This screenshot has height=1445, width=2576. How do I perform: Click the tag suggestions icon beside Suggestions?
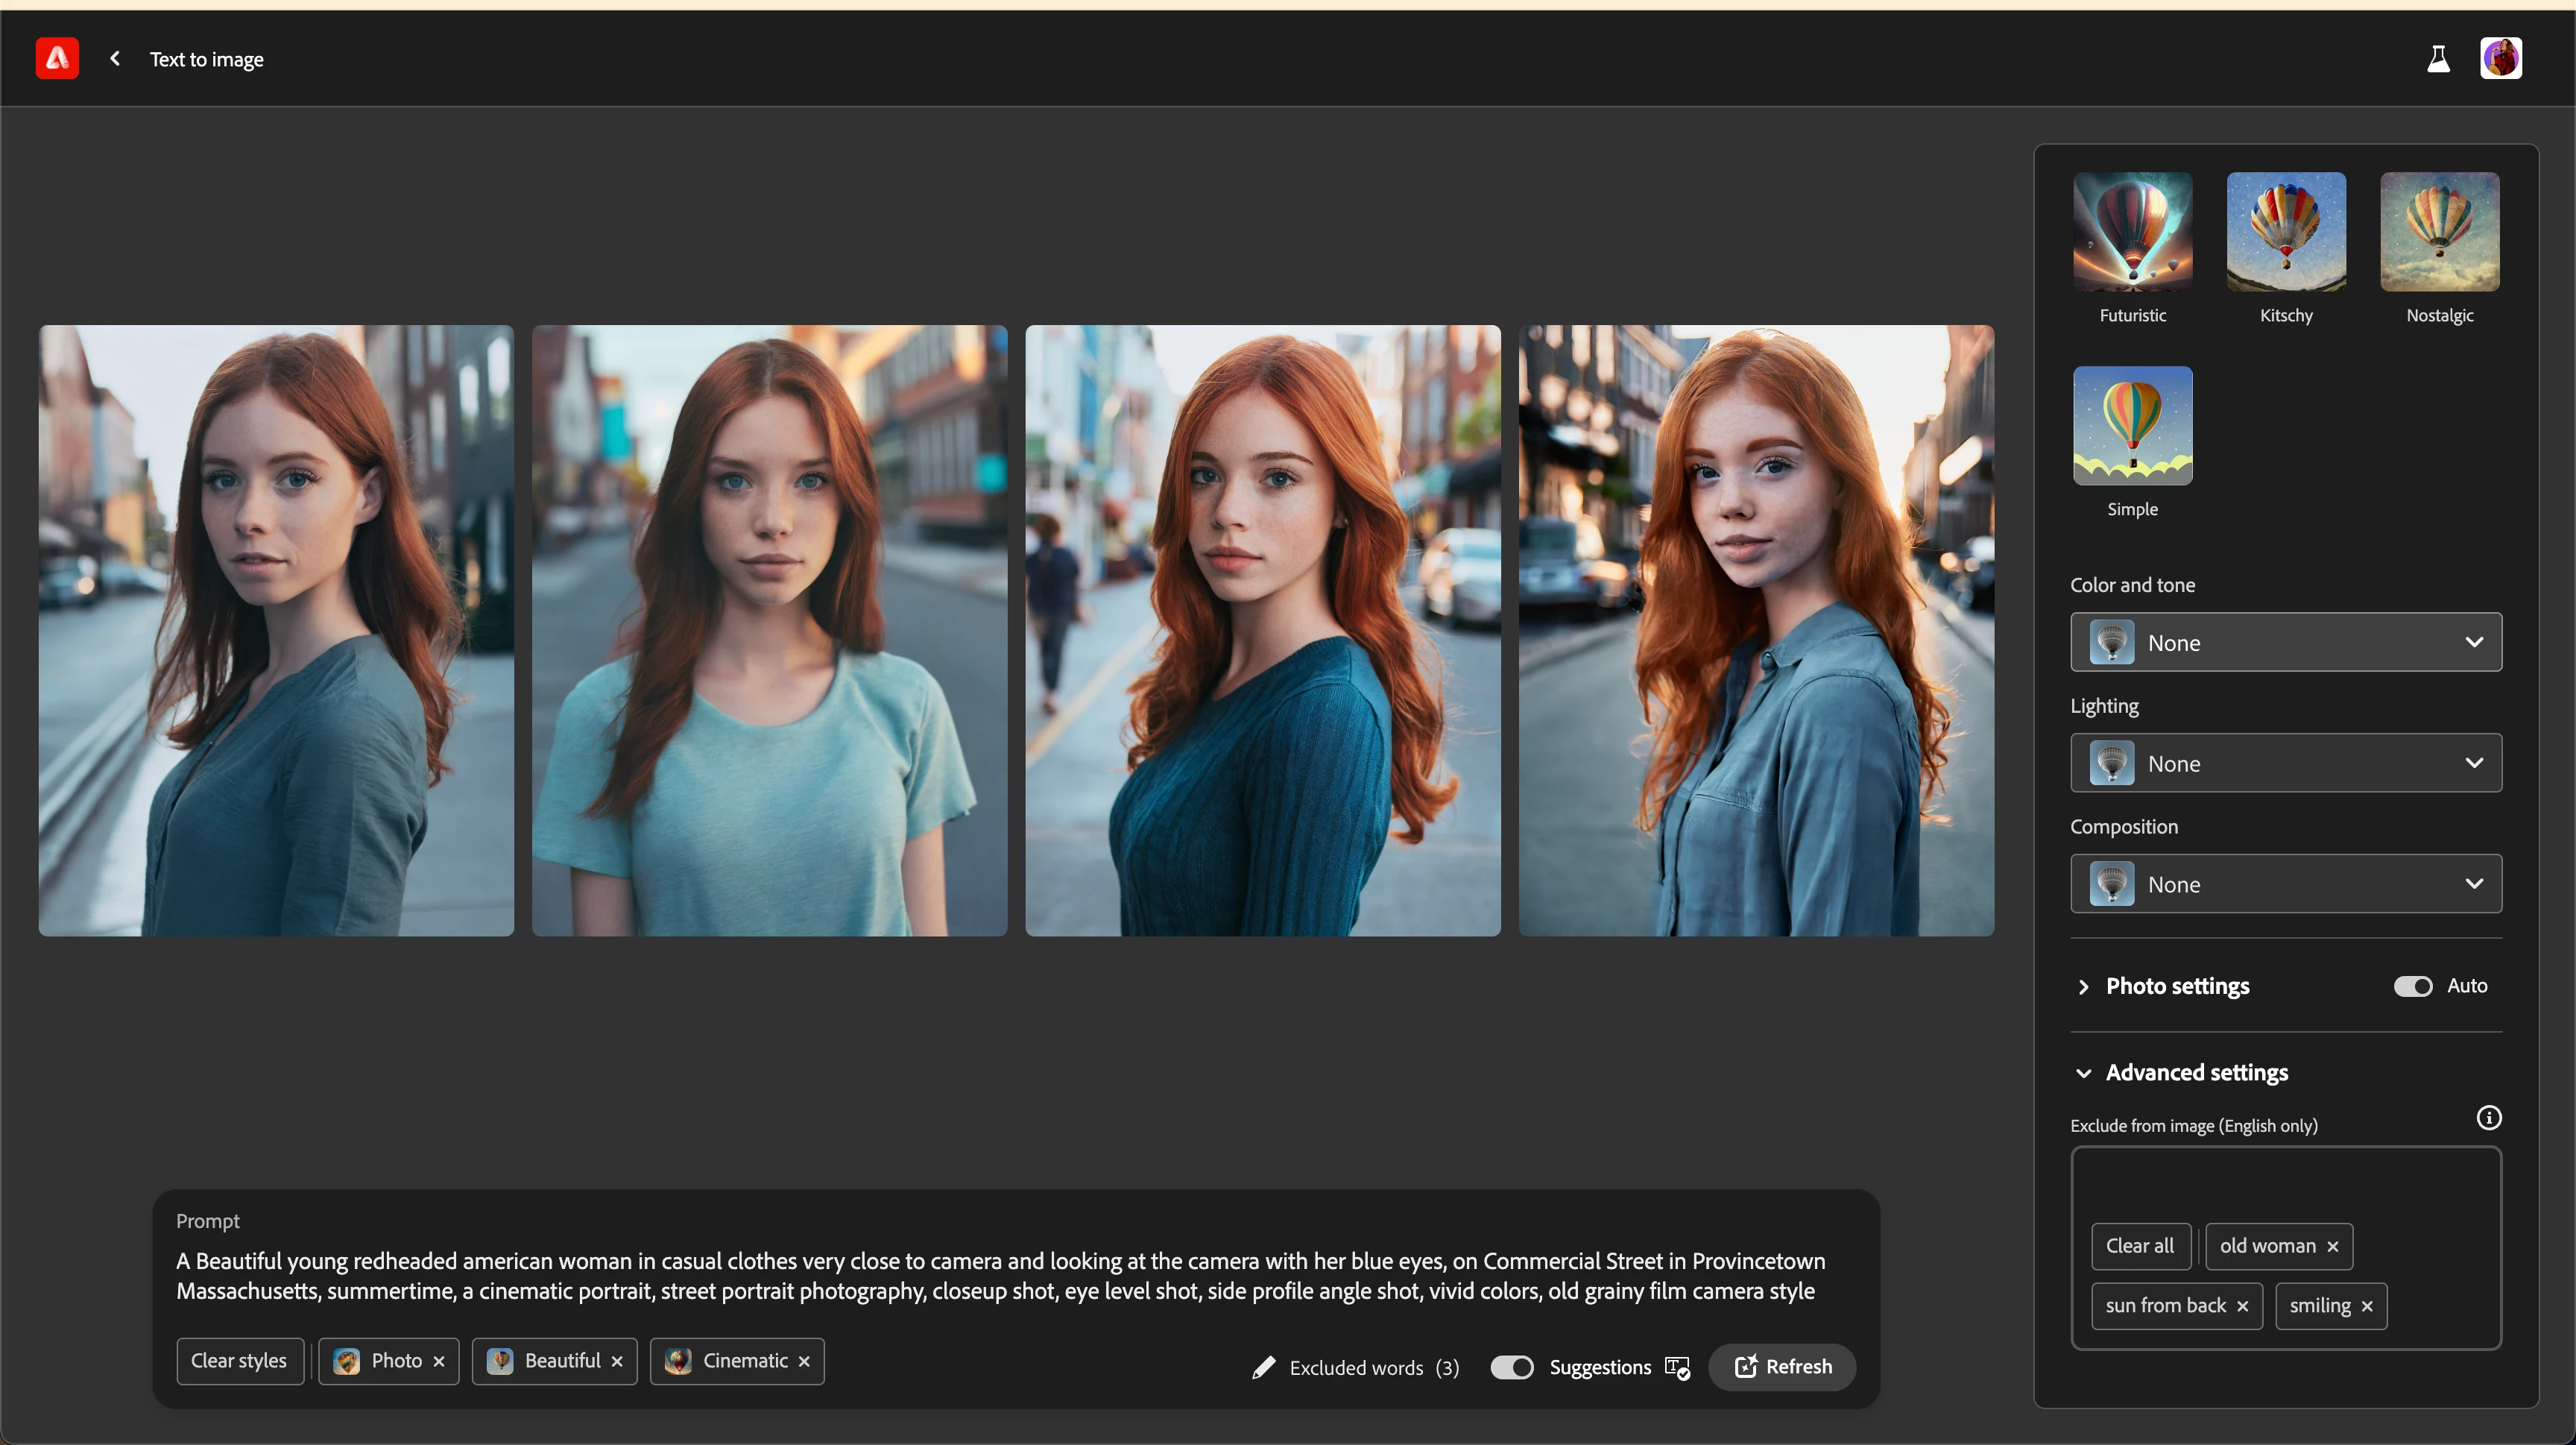coord(1677,1367)
